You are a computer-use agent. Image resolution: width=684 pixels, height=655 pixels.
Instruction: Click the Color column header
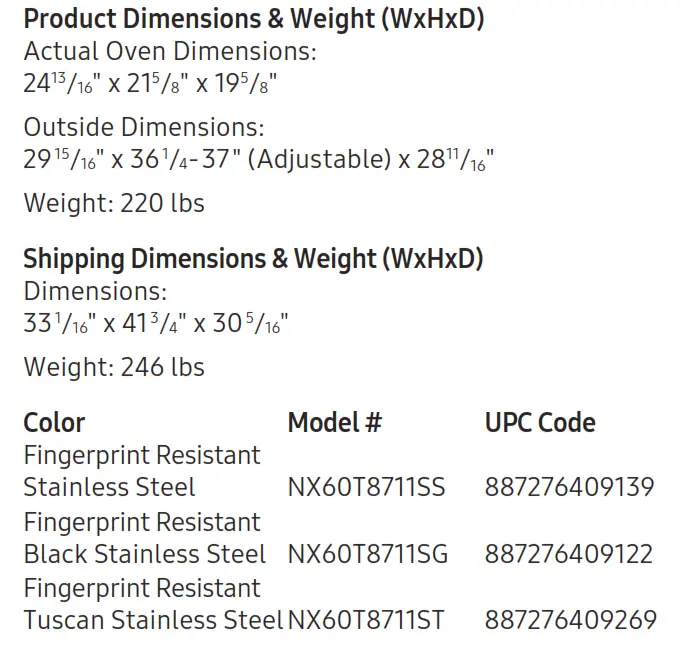[x=54, y=423]
